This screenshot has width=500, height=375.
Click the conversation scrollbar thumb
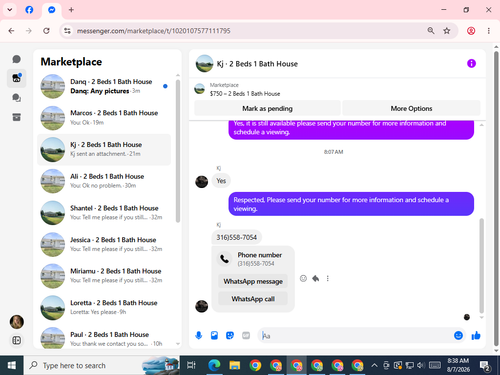click(x=481, y=265)
